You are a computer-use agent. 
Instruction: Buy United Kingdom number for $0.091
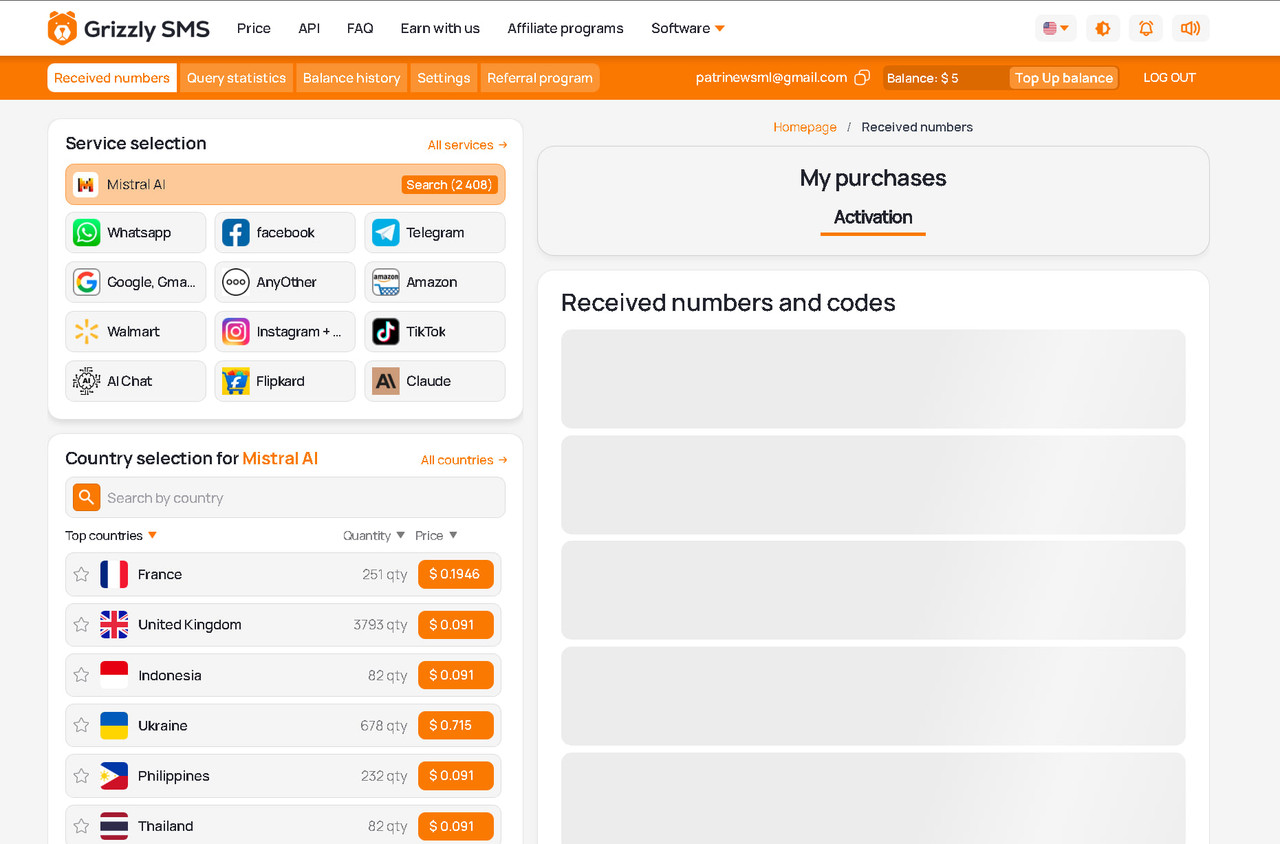[456, 625]
